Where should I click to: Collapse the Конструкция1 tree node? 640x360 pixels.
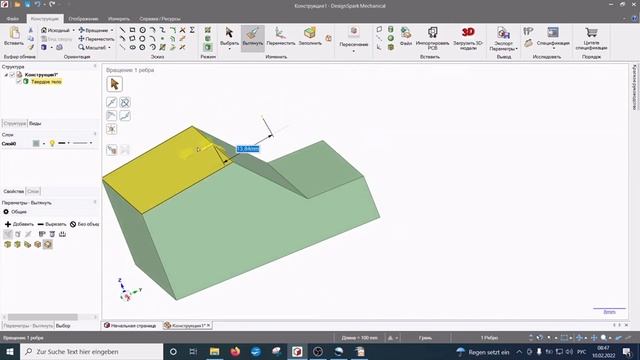click(x=6, y=75)
